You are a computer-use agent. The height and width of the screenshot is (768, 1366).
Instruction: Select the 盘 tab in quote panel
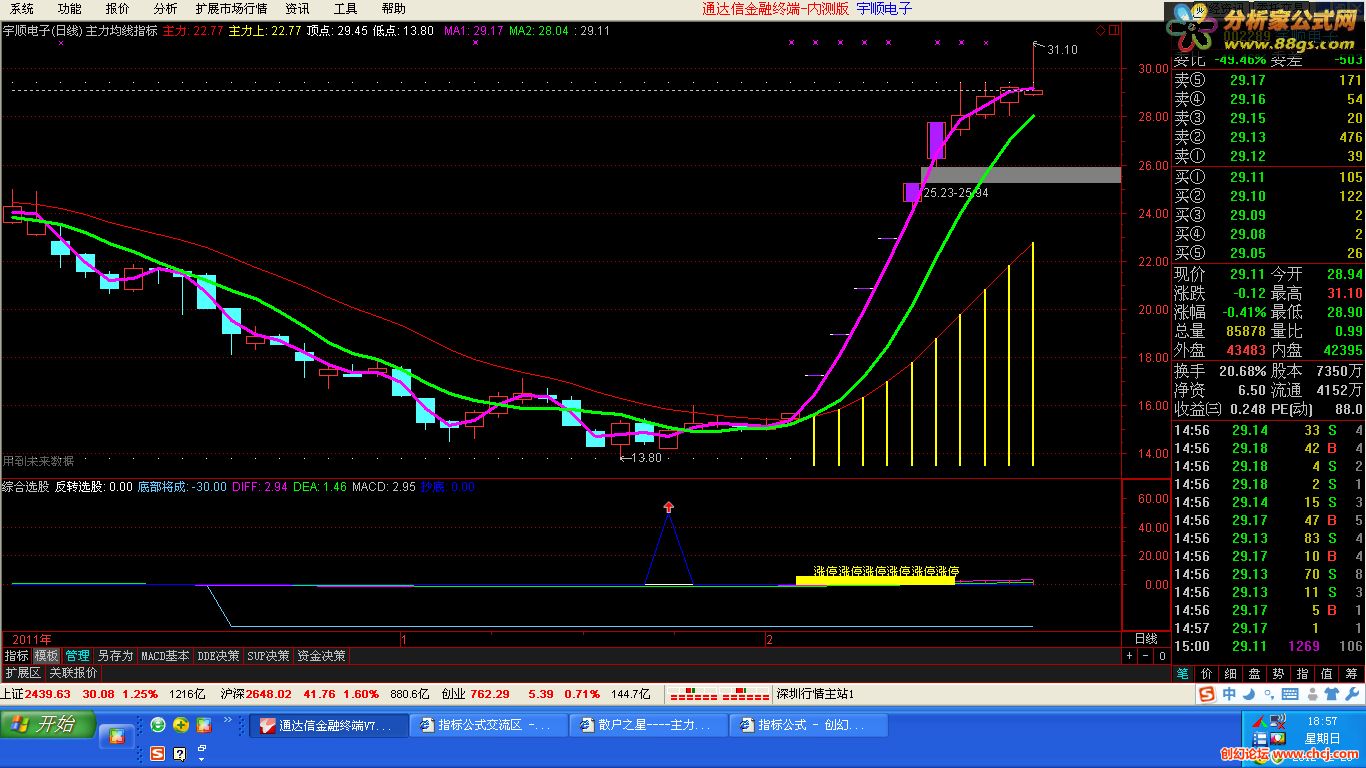(x=1255, y=674)
